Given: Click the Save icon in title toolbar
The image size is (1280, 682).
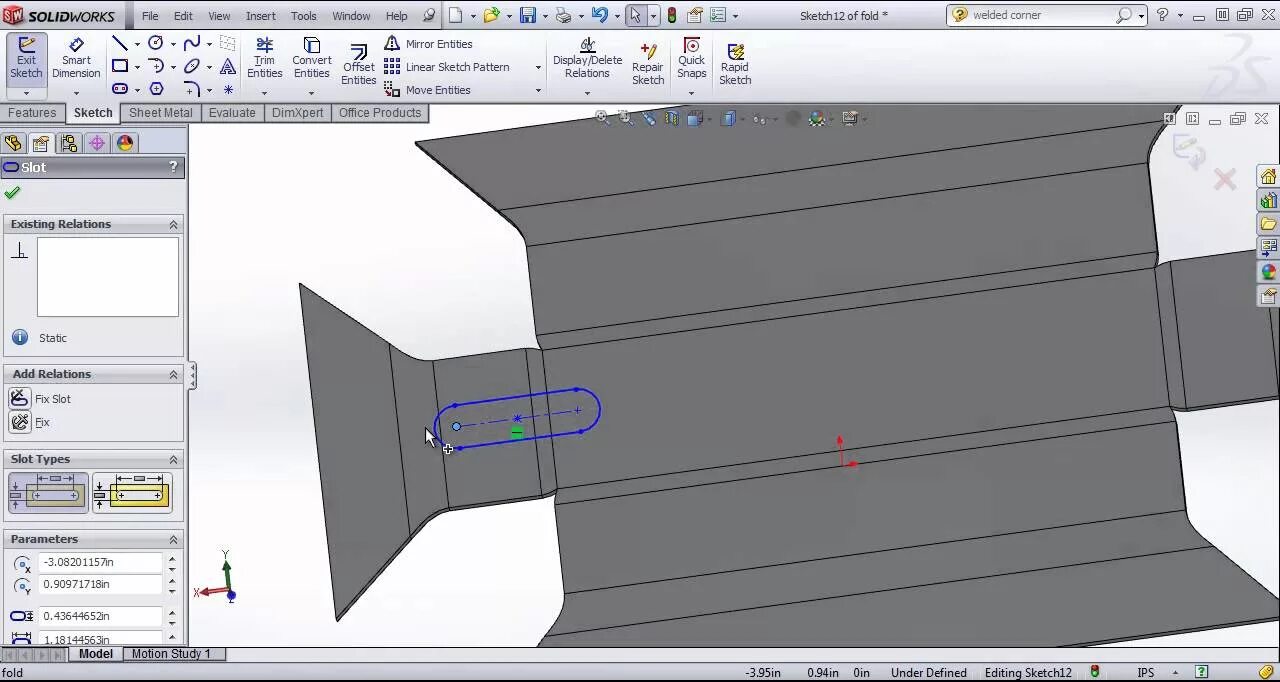Looking at the screenshot, I should (528, 15).
